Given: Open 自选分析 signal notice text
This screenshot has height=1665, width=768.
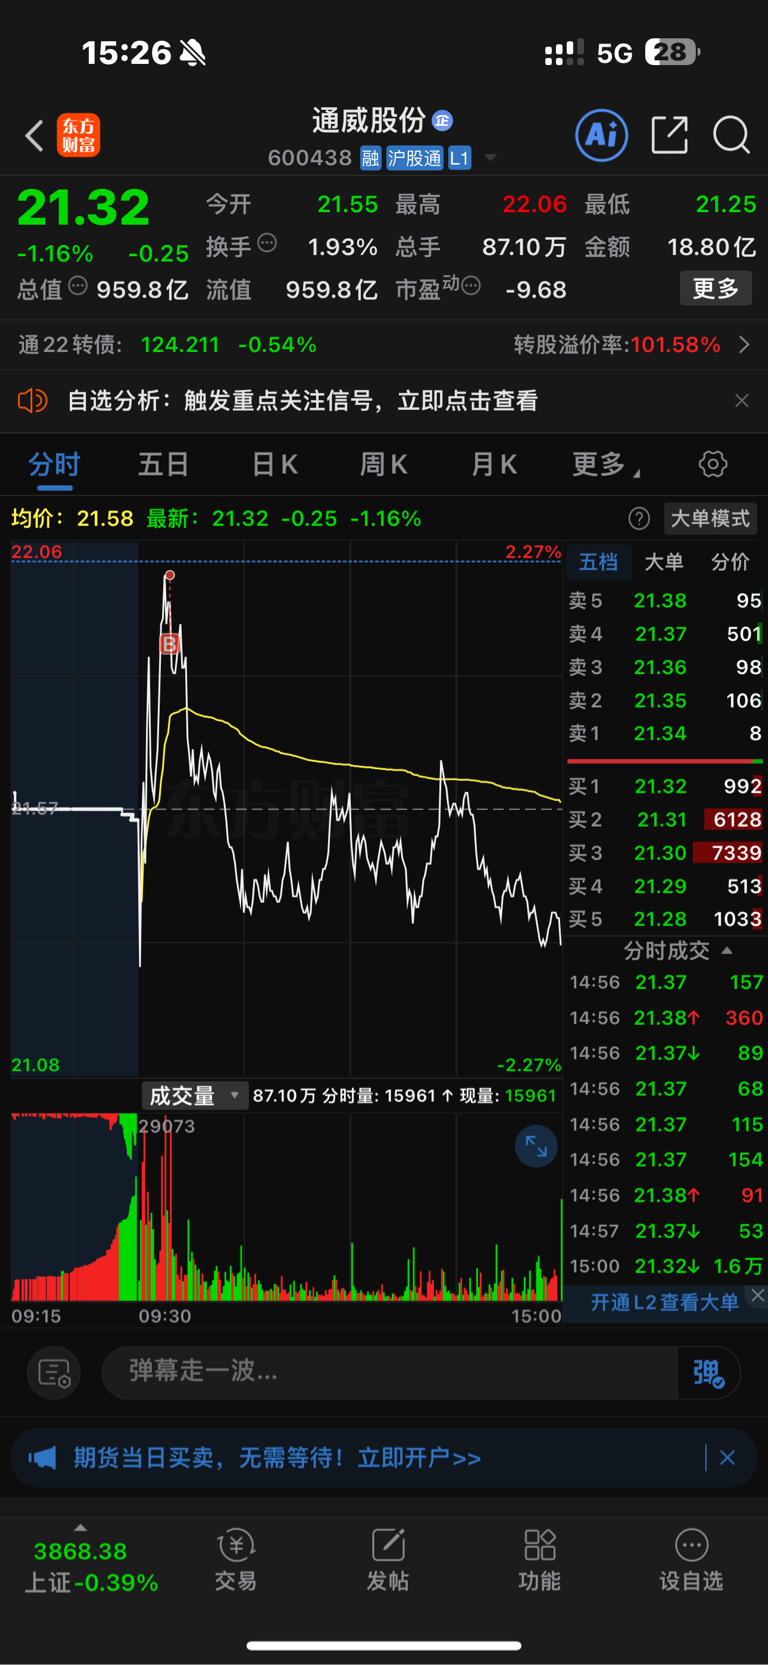Looking at the screenshot, I should point(302,401).
